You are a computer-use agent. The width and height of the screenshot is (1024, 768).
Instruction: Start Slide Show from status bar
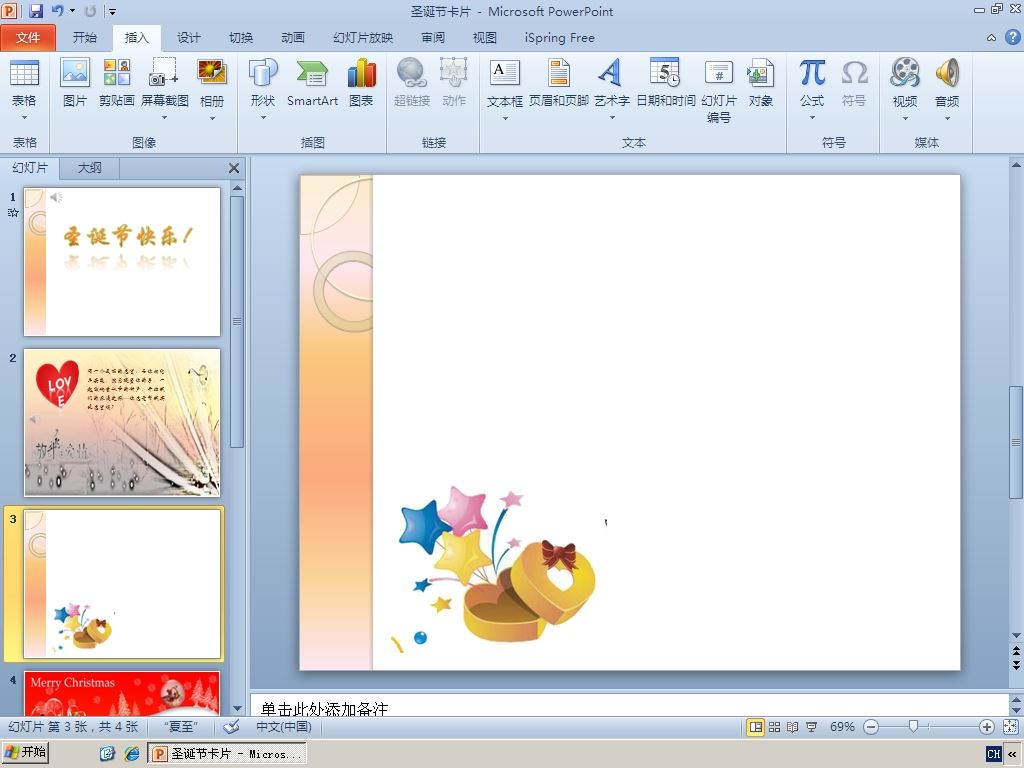811,727
